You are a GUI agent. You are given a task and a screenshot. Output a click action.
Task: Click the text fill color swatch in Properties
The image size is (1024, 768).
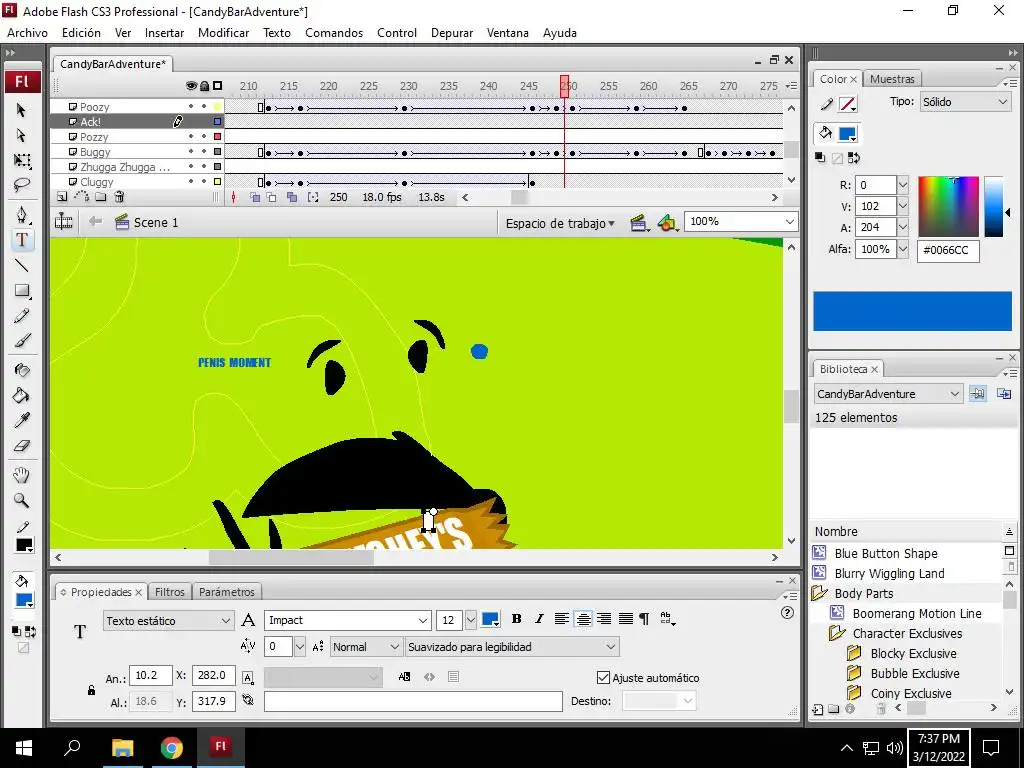[x=490, y=619]
